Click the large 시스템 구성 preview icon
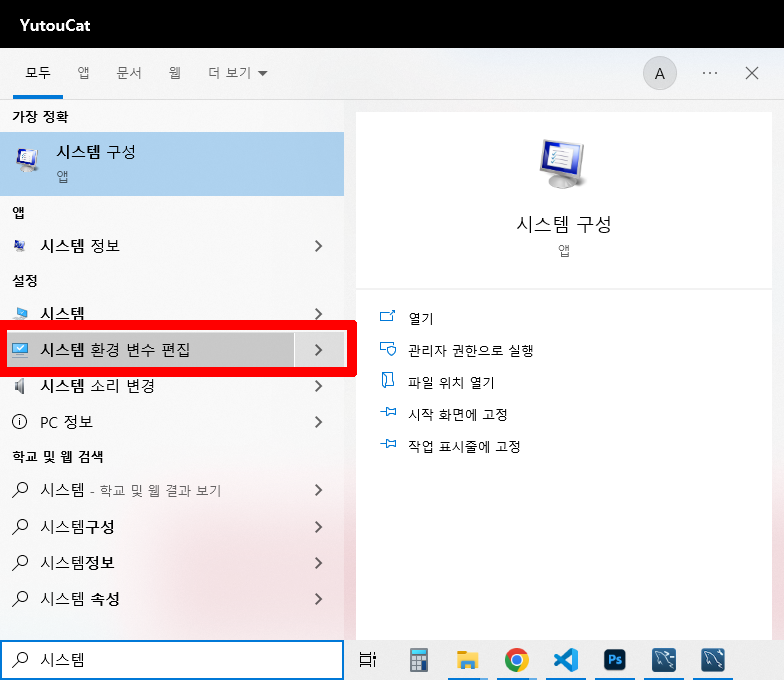 pos(563,164)
